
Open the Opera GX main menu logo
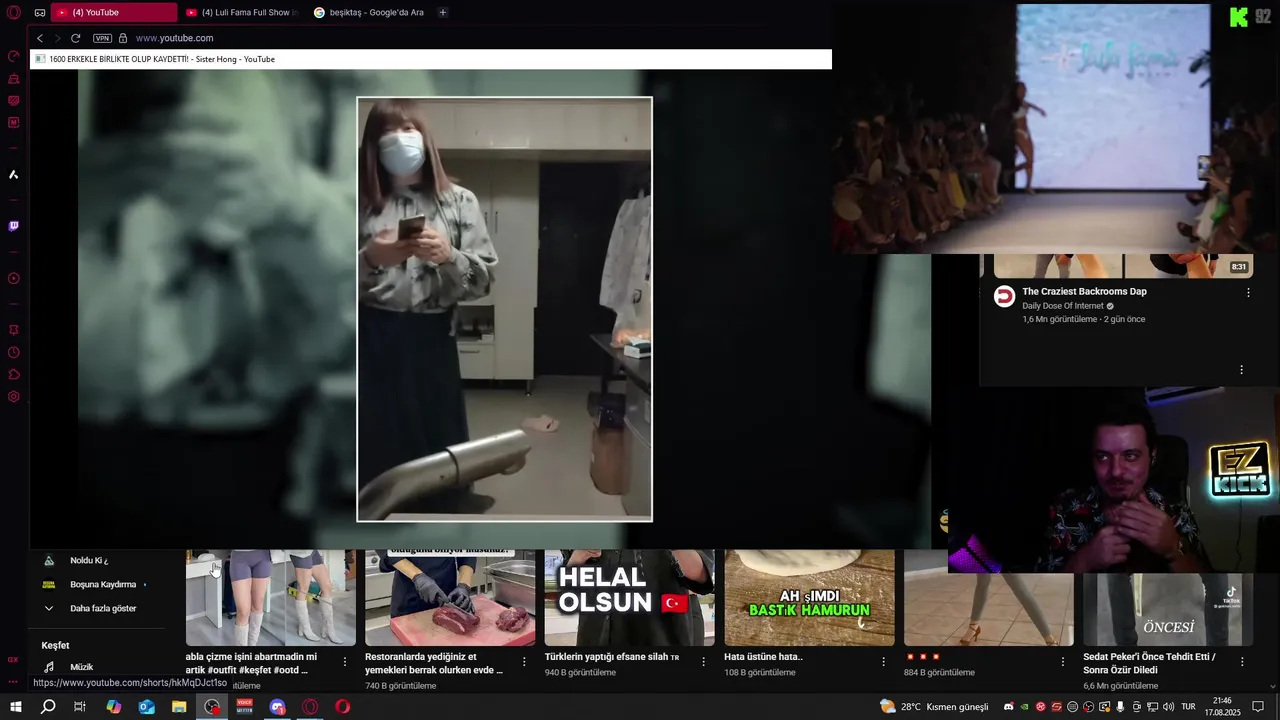click(x=14, y=13)
